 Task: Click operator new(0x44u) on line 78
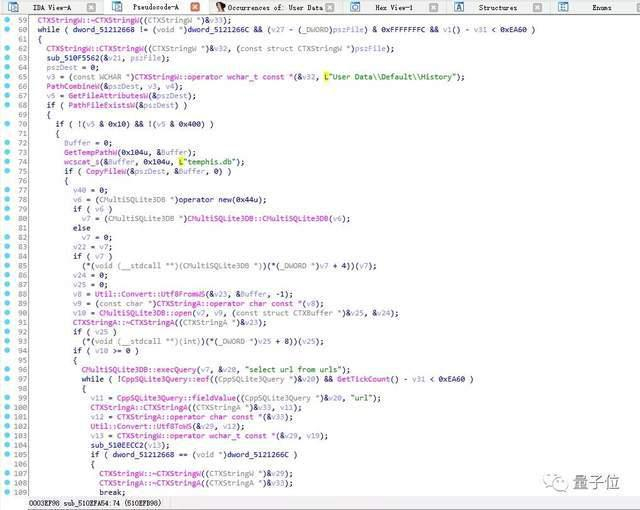click(222, 200)
